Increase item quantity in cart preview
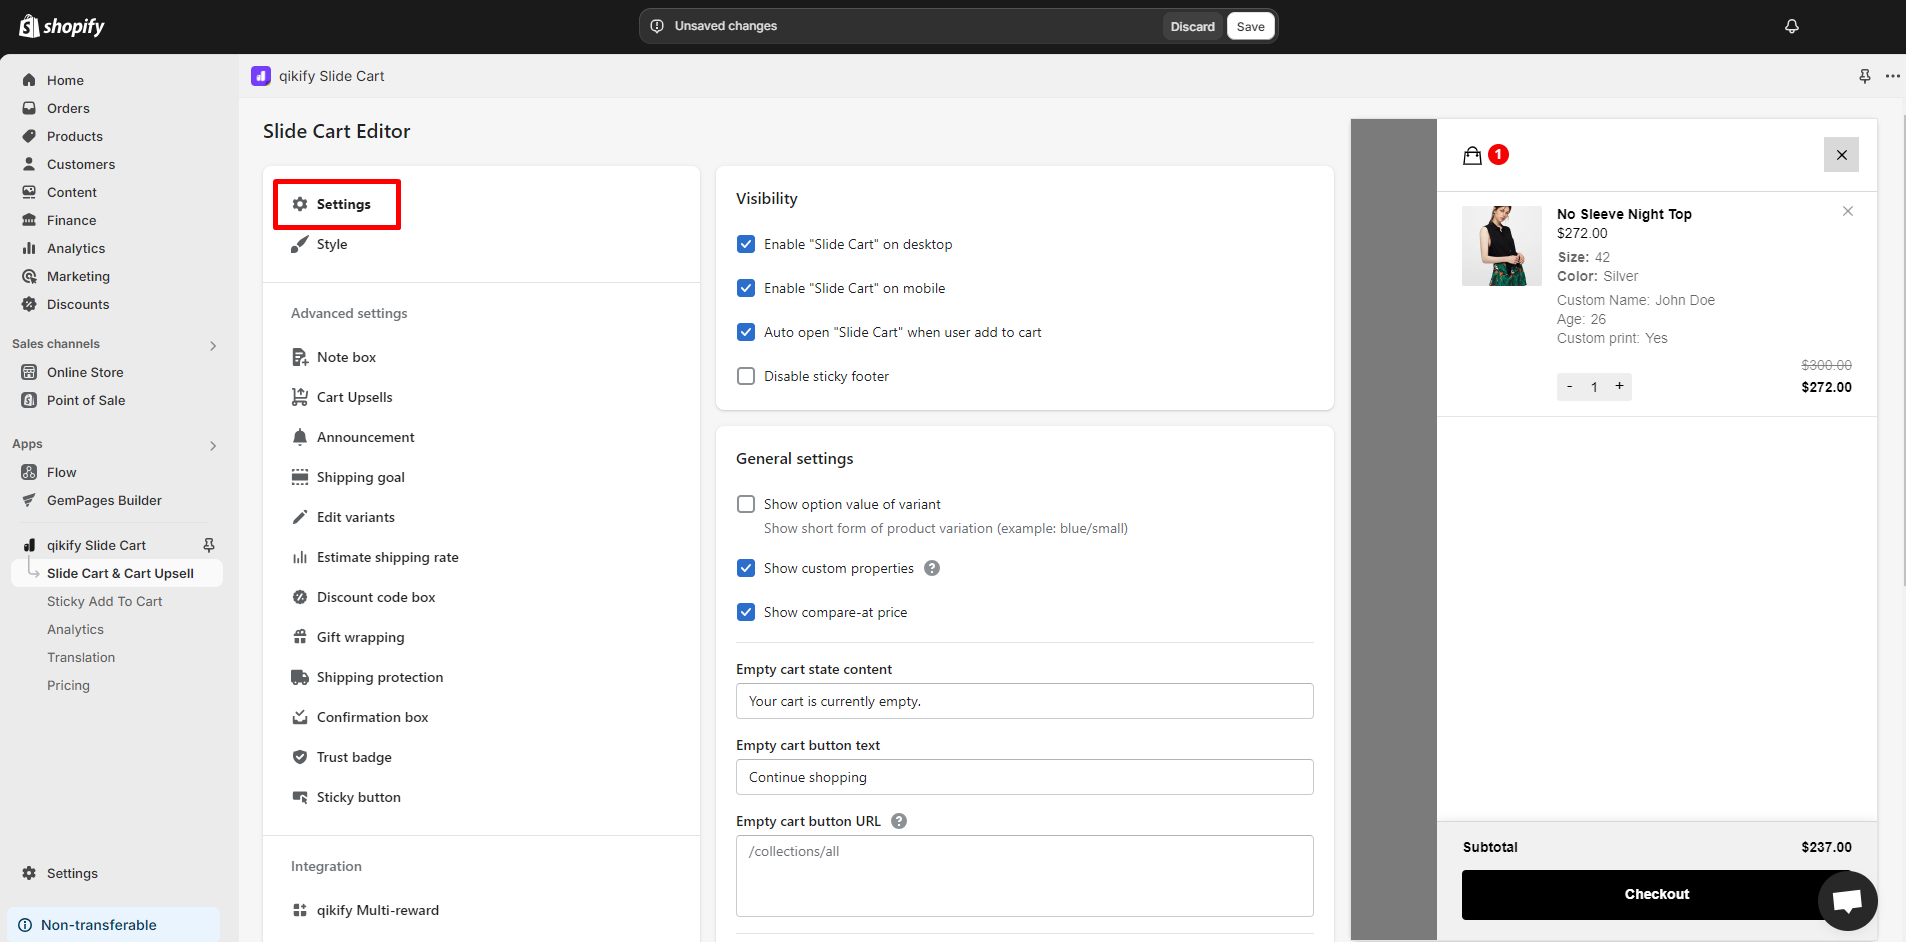Image resolution: width=1906 pixels, height=942 pixels. (1618, 387)
